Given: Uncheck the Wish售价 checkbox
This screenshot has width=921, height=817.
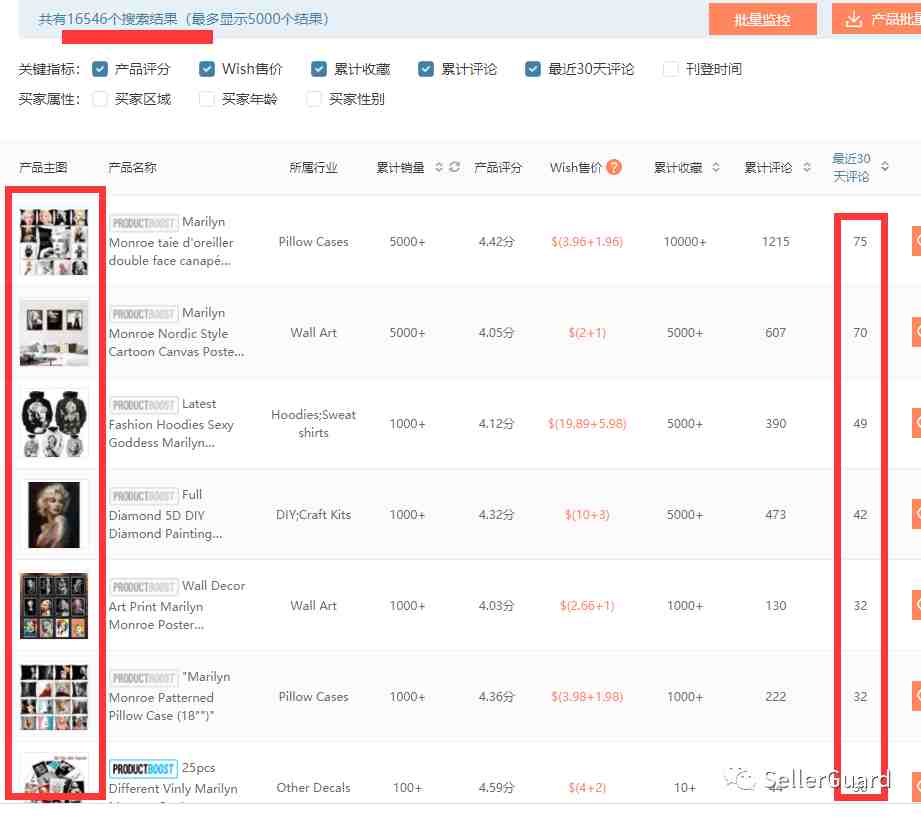Looking at the screenshot, I should 207,69.
